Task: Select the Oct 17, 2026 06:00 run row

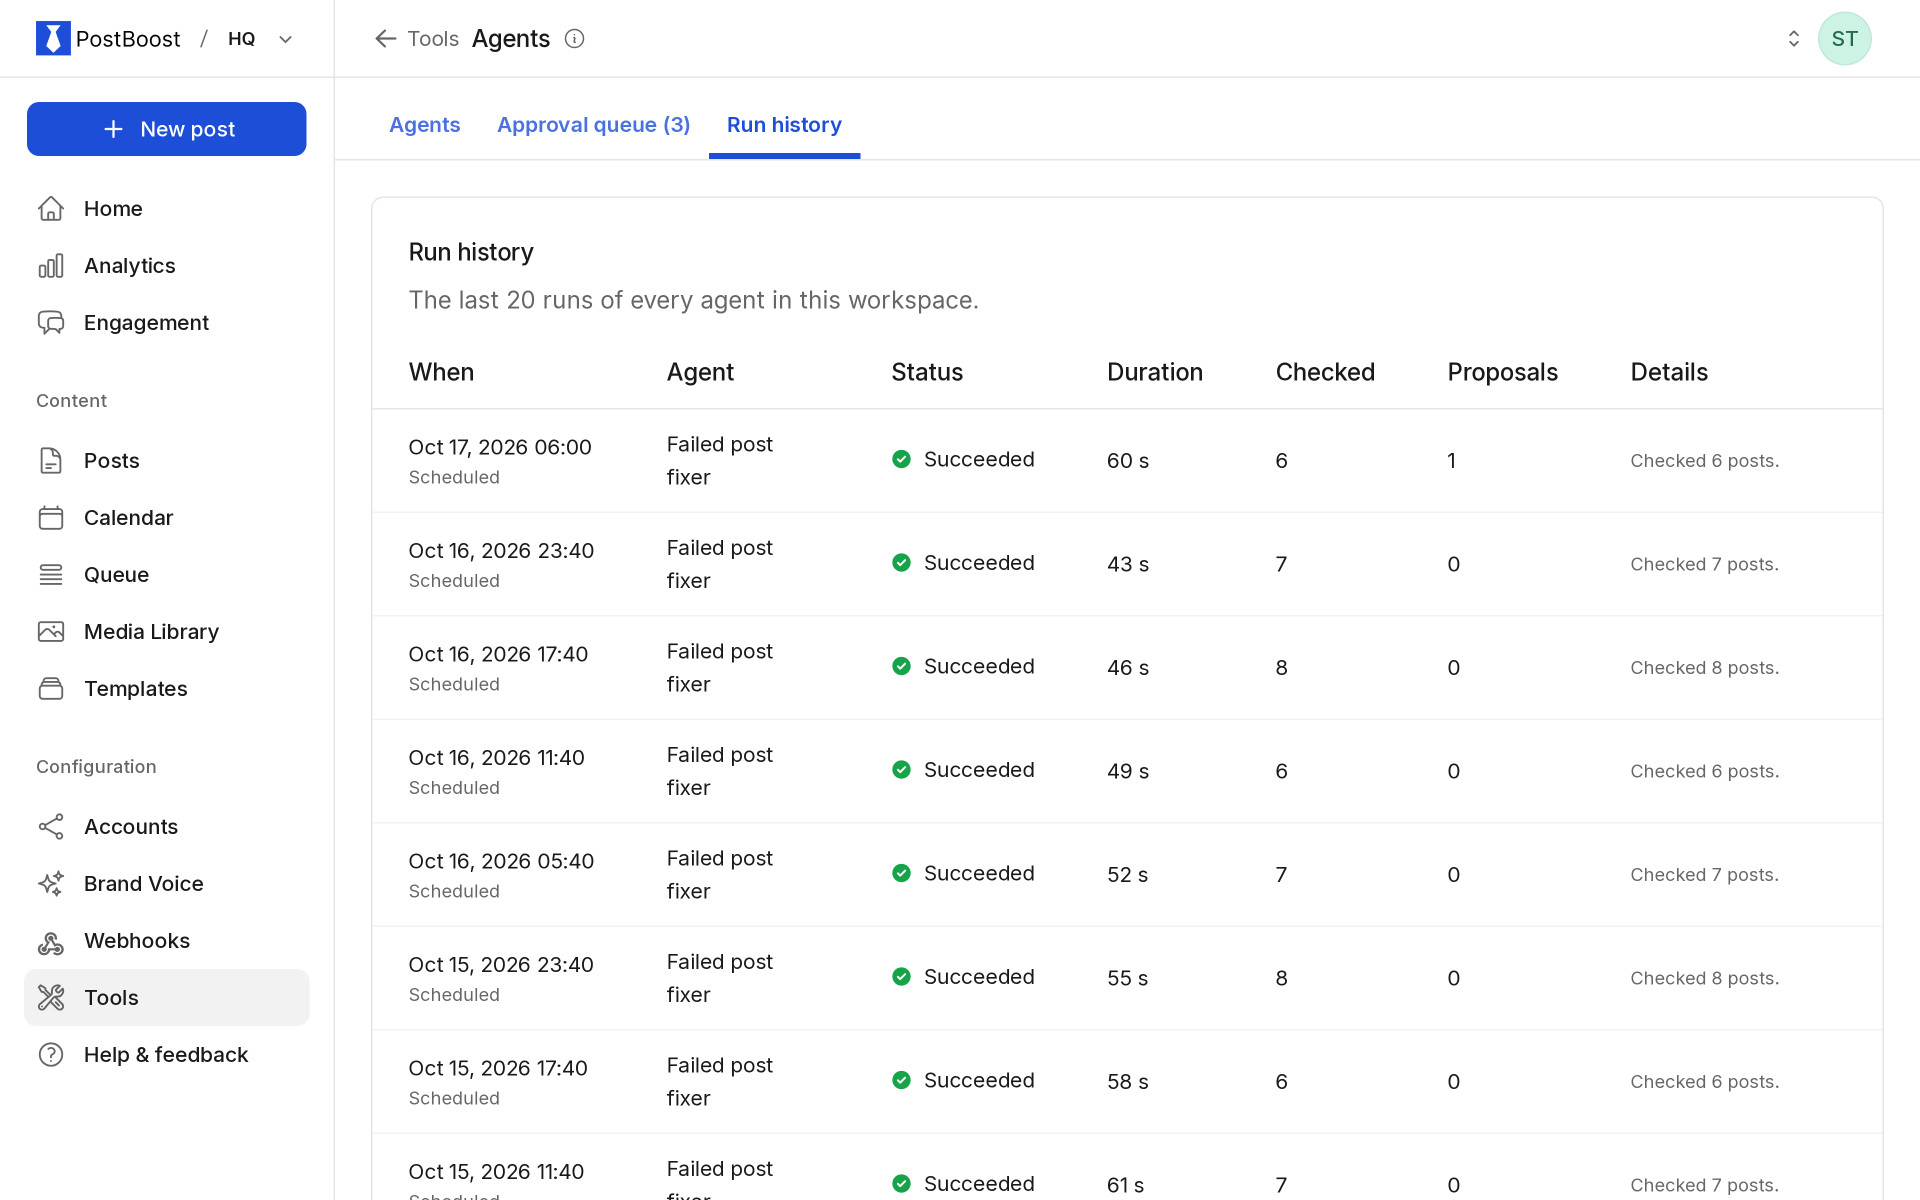Action: point(1127,460)
